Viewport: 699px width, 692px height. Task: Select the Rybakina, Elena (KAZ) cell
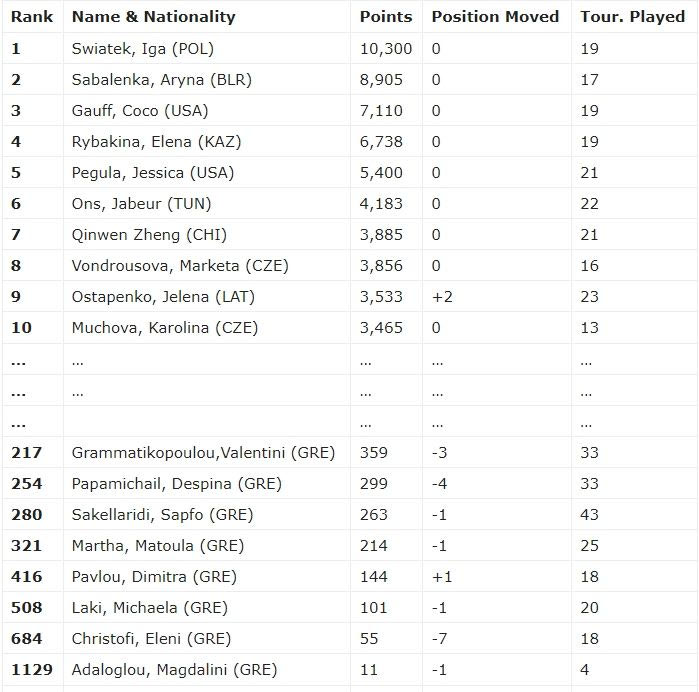[x=156, y=141]
